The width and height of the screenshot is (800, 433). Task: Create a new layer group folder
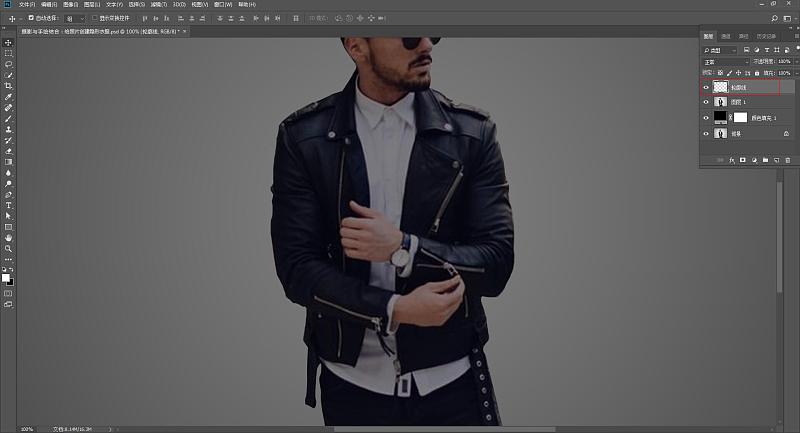[765, 160]
